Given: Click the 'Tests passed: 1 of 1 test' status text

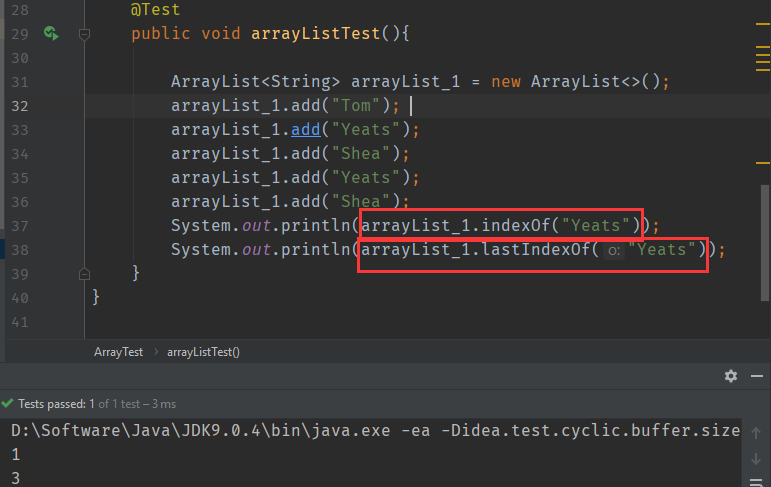Looking at the screenshot, I should (97, 404).
